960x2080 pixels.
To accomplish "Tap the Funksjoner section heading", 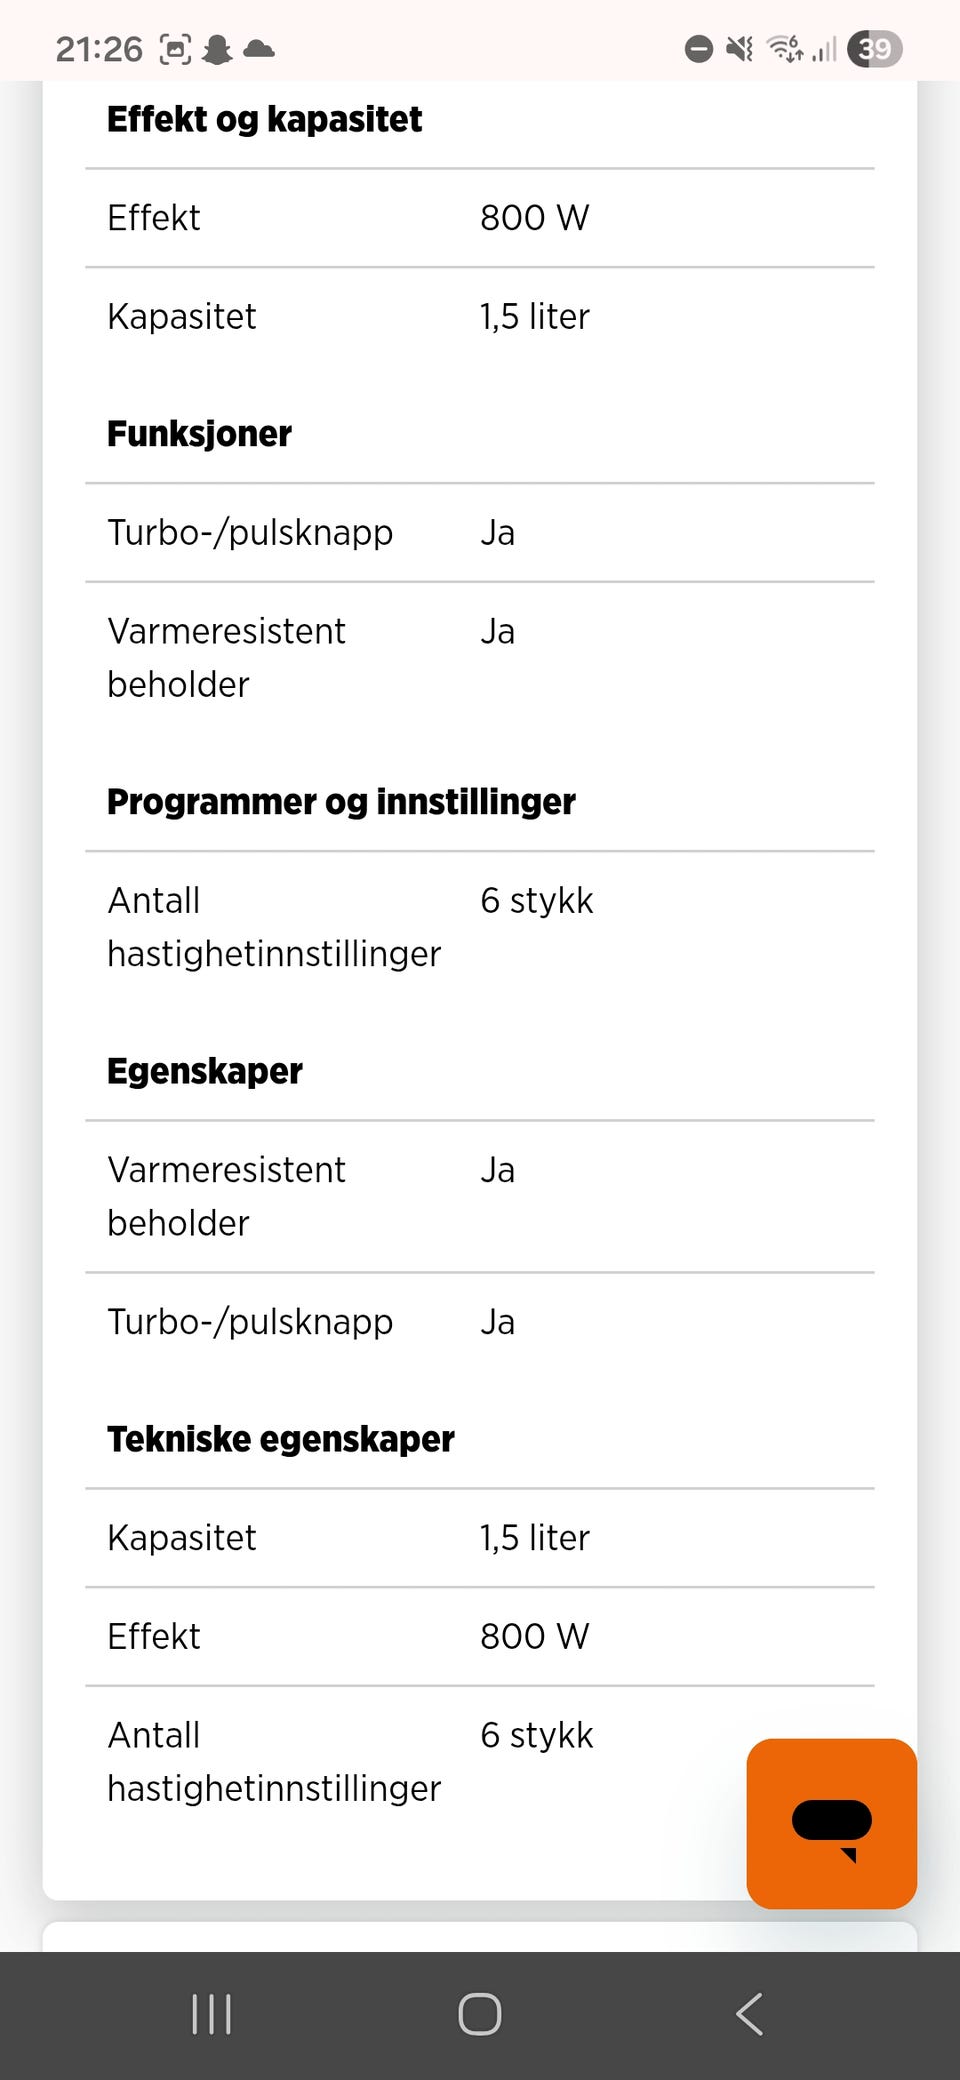I will [199, 433].
